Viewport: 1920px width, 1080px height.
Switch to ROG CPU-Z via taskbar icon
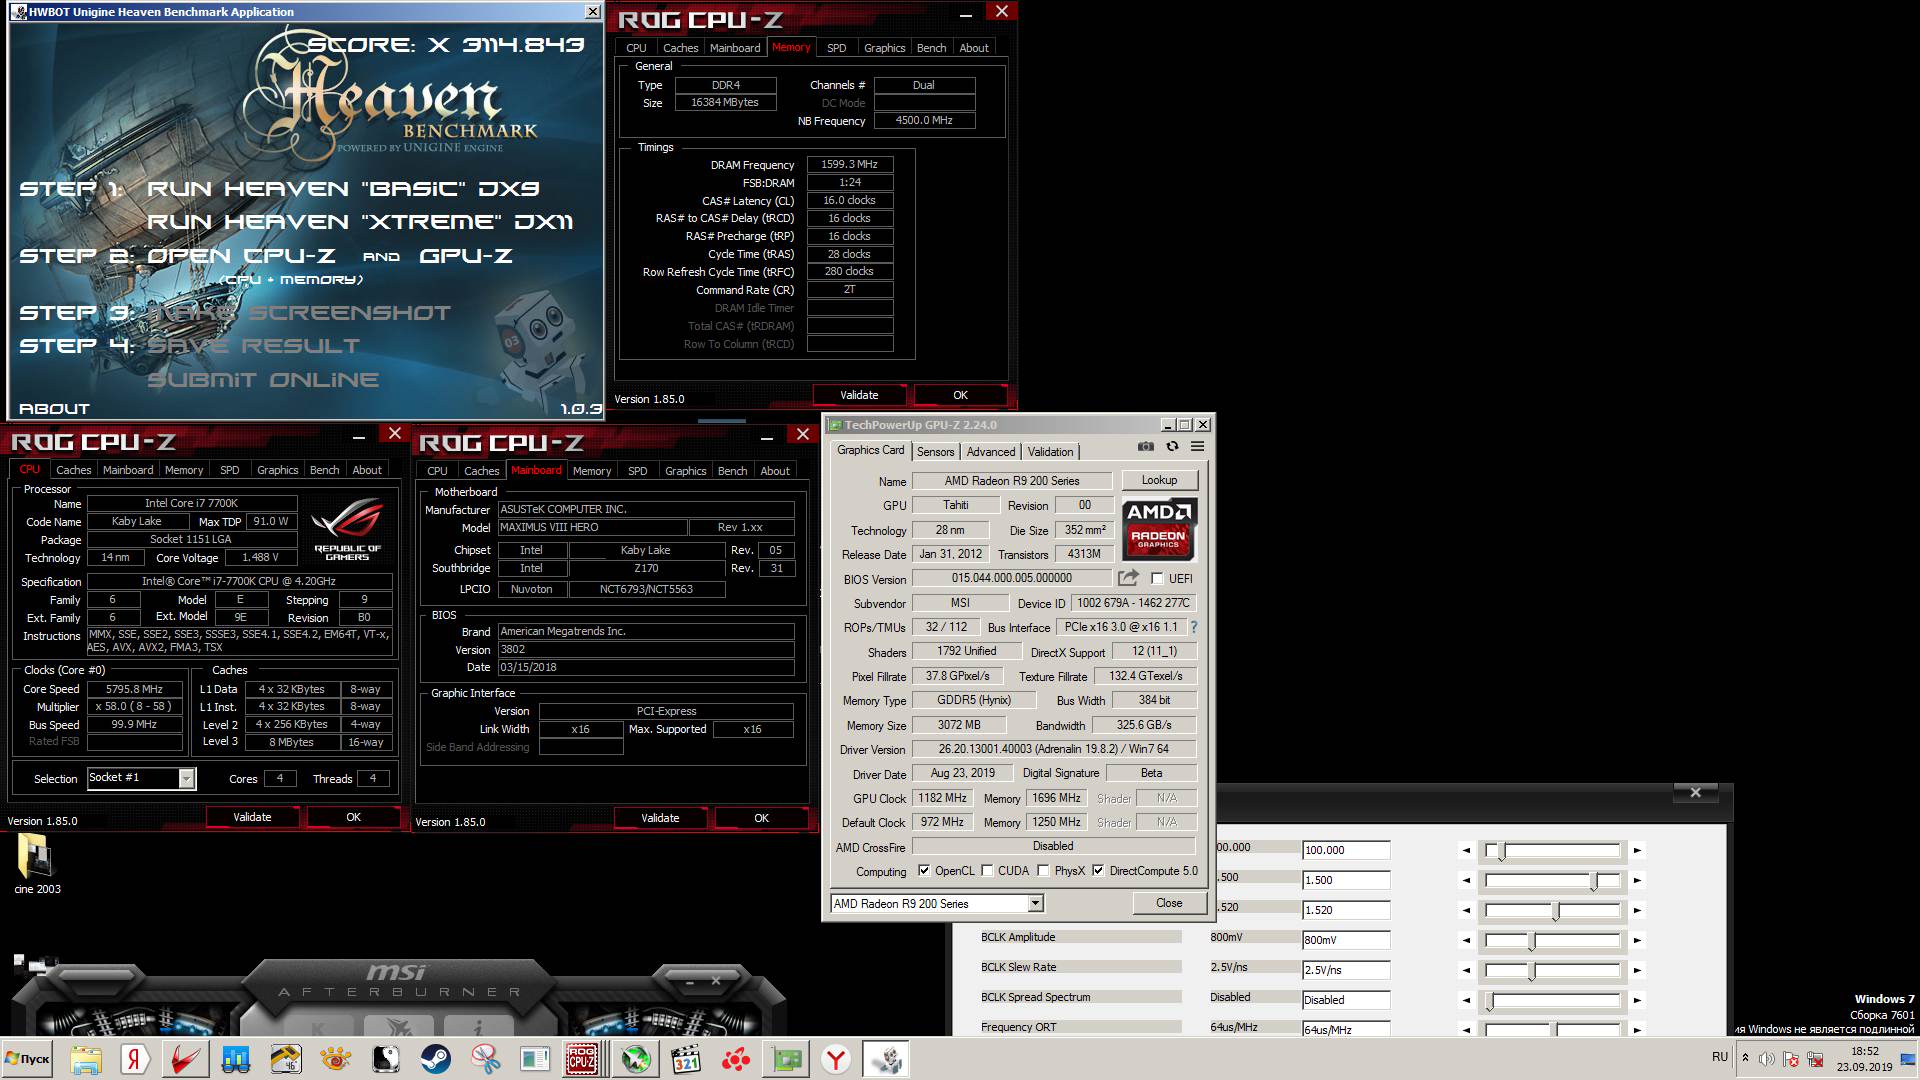582,1059
